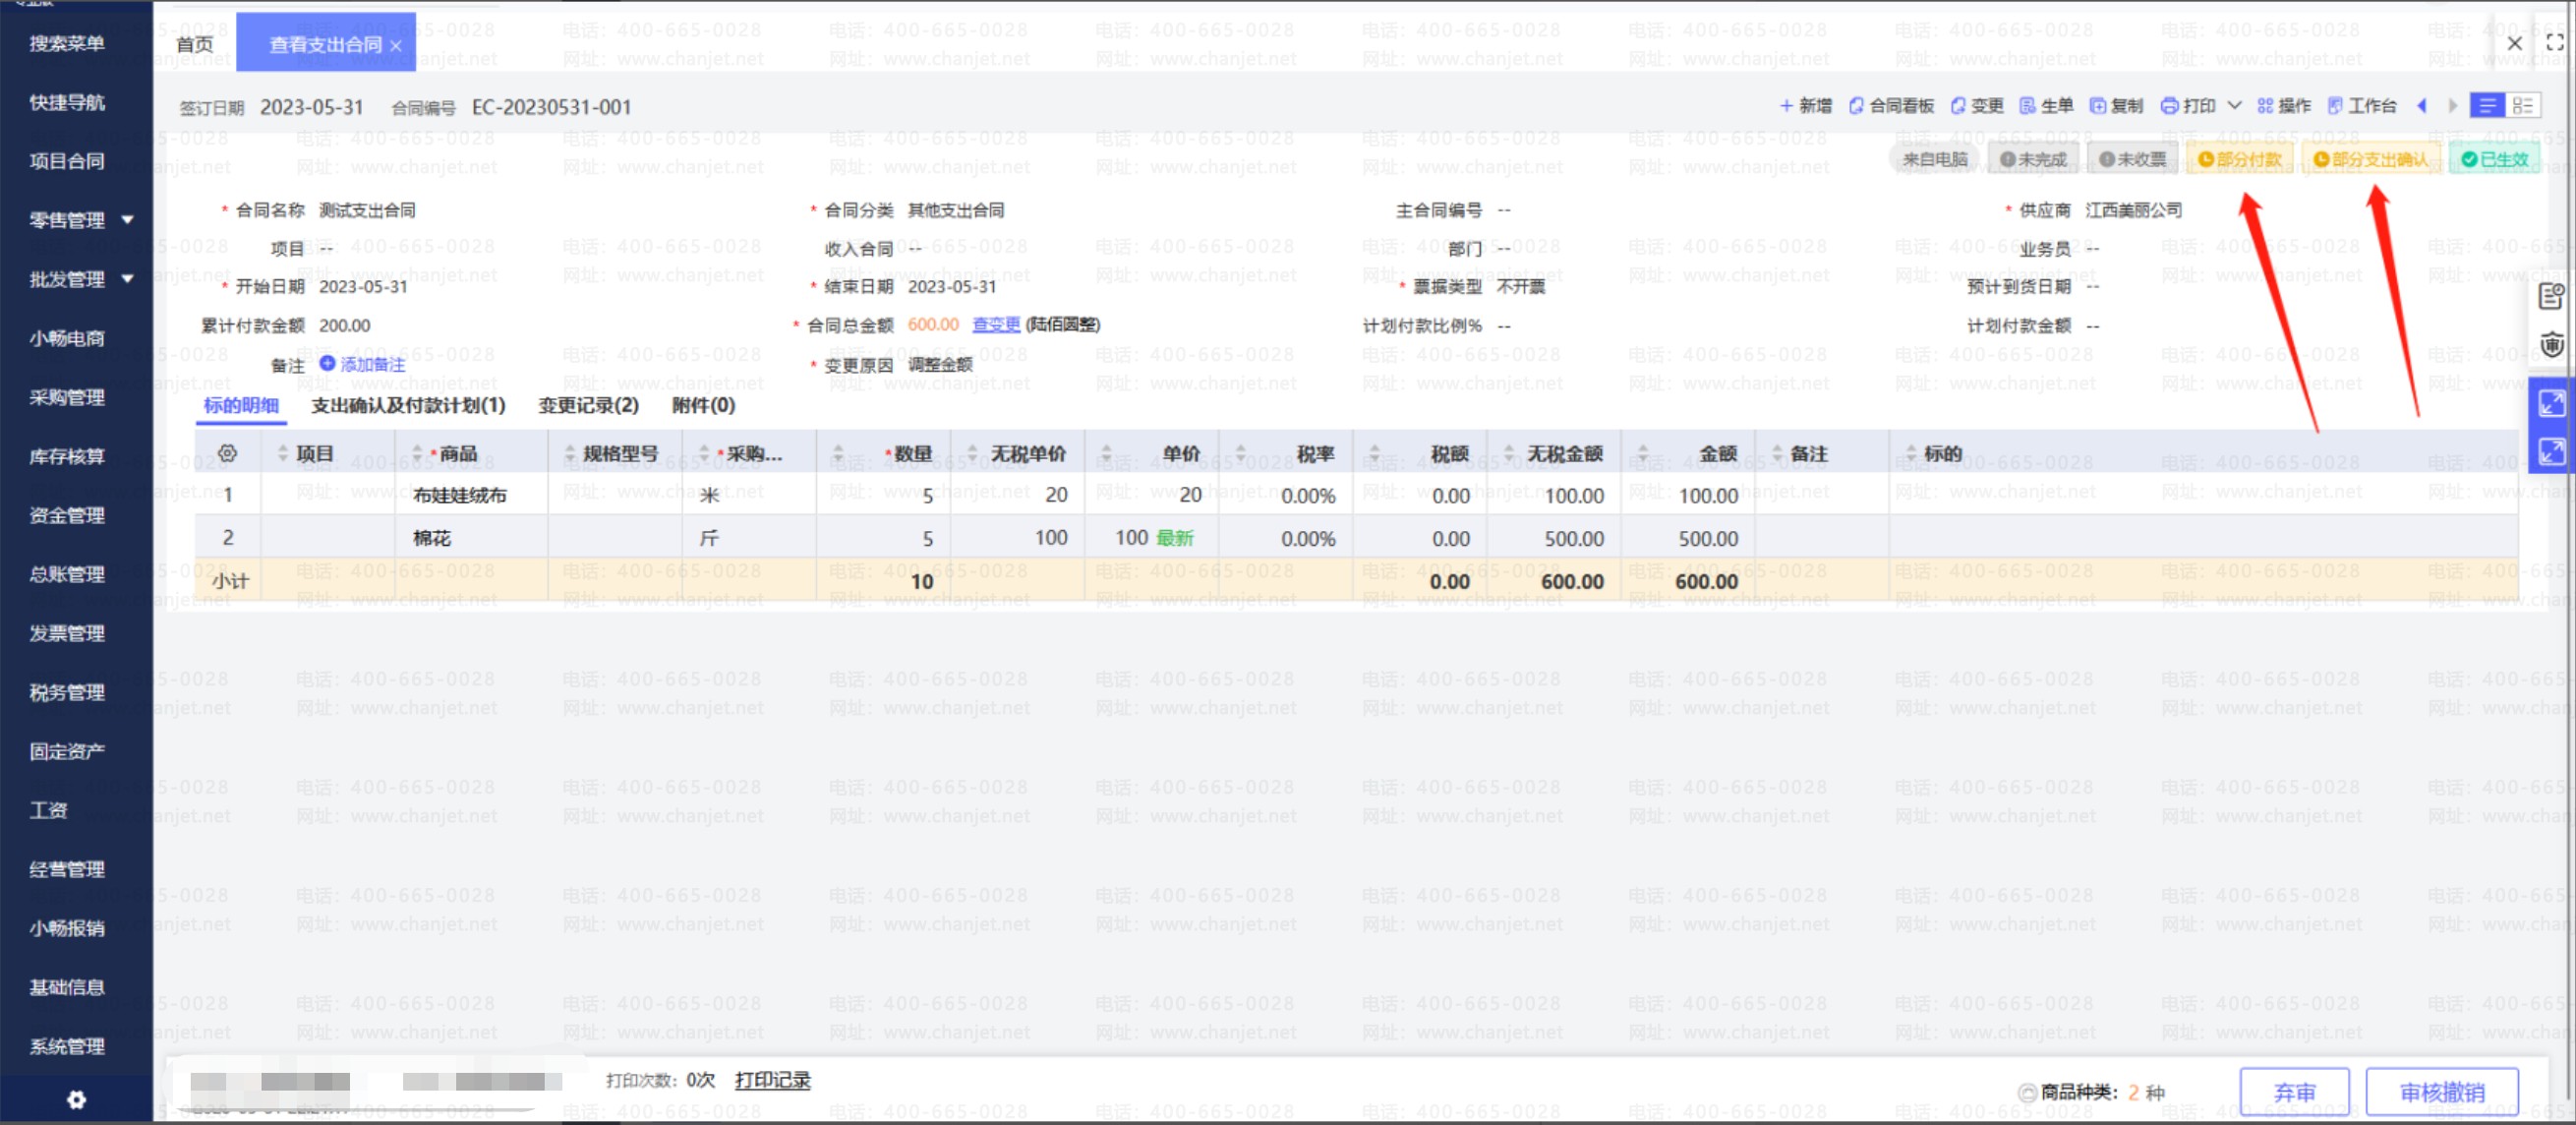
Task: Click the 新增 plus icon in the toolbar
Action: click(x=1786, y=106)
